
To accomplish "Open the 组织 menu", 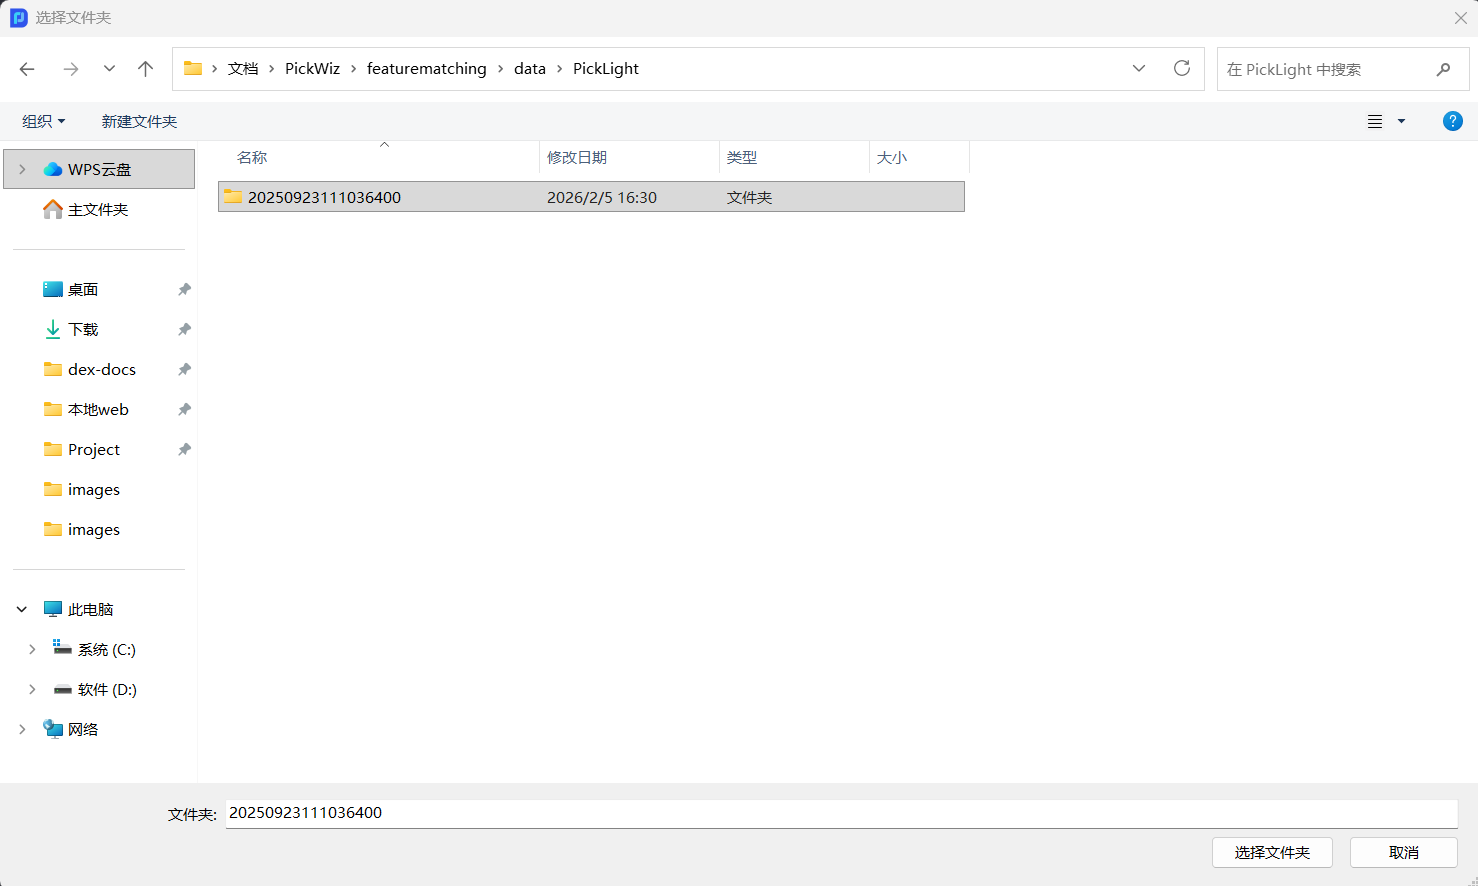I will tap(44, 121).
